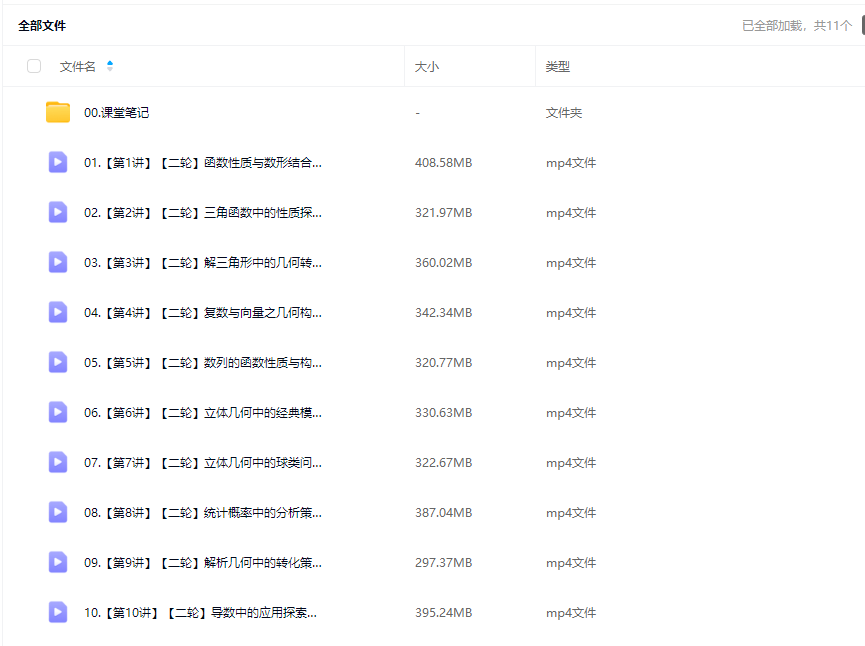The image size is (865, 646).
Task: Click the 00.课堂笔记 folder icon
Action: [x=58, y=113]
